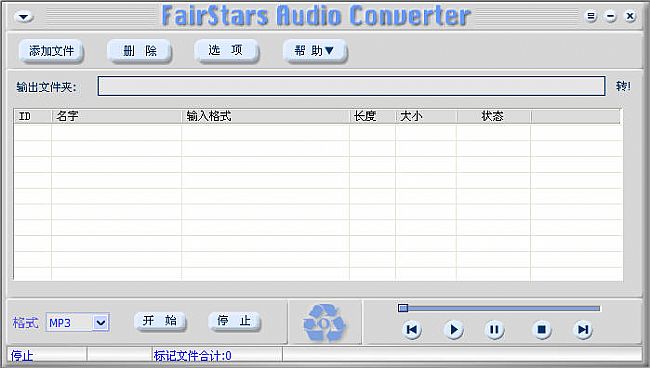The height and width of the screenshot is (368, 650).
Task: Skip to the next track
Action: (583, 329)
